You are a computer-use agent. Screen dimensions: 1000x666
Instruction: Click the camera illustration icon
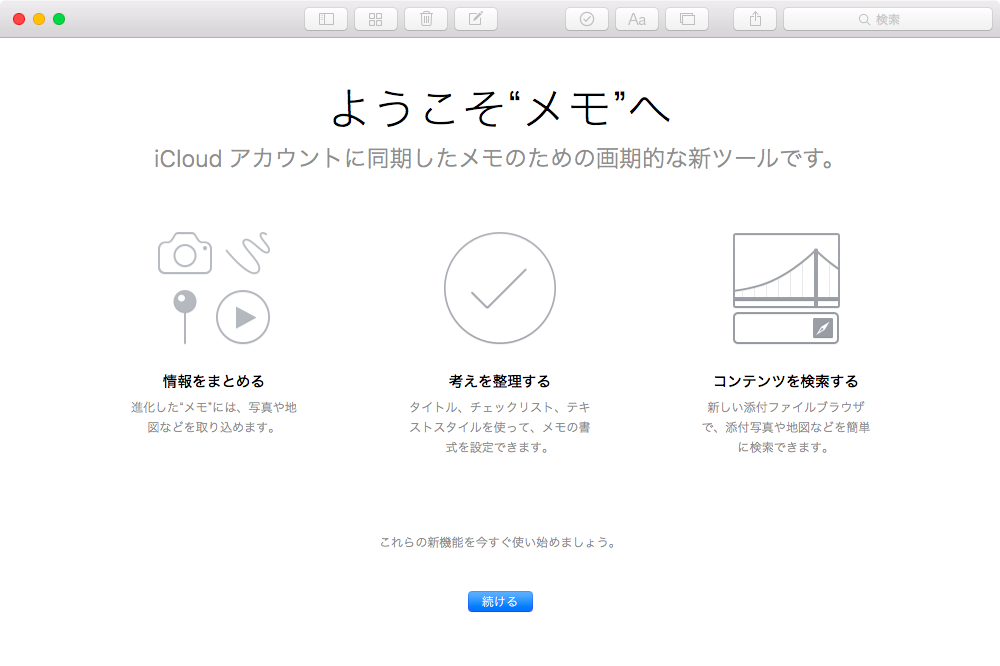click(185, 253)
